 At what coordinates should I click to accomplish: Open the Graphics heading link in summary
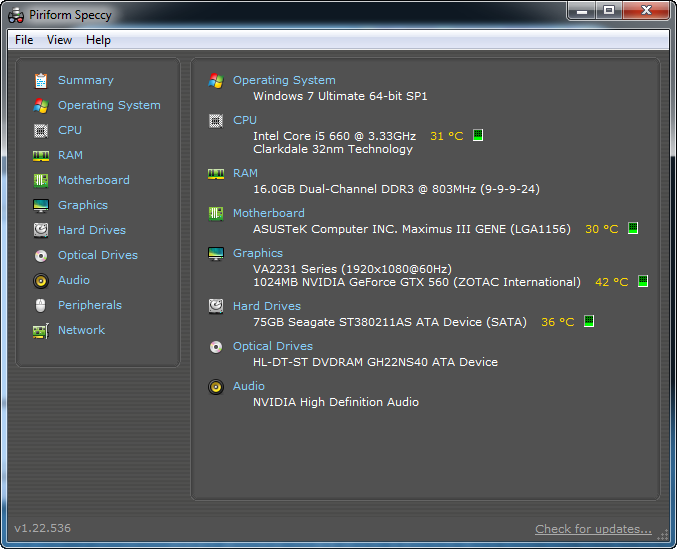pos(258,253)
